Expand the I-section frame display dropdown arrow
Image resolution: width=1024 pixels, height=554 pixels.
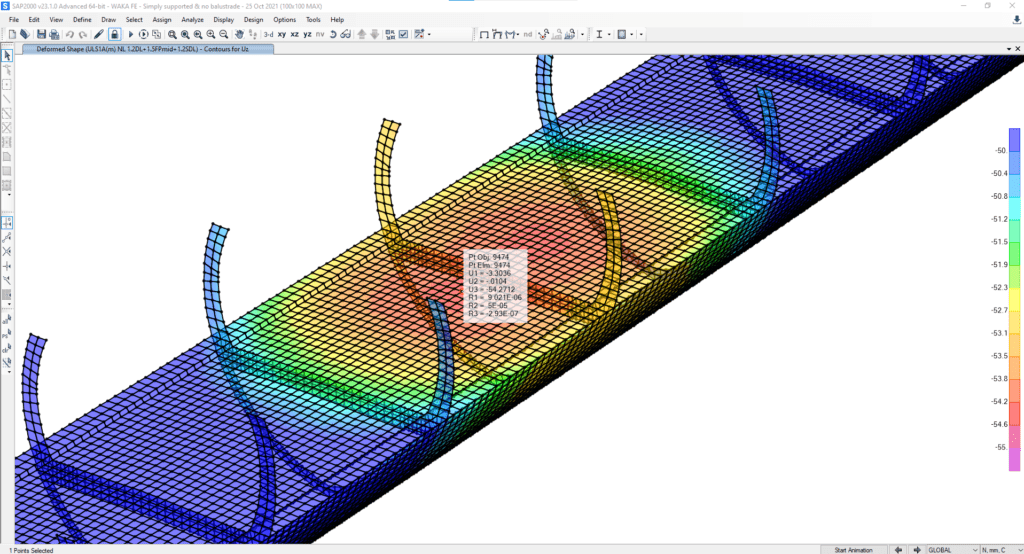pos(610,34)
